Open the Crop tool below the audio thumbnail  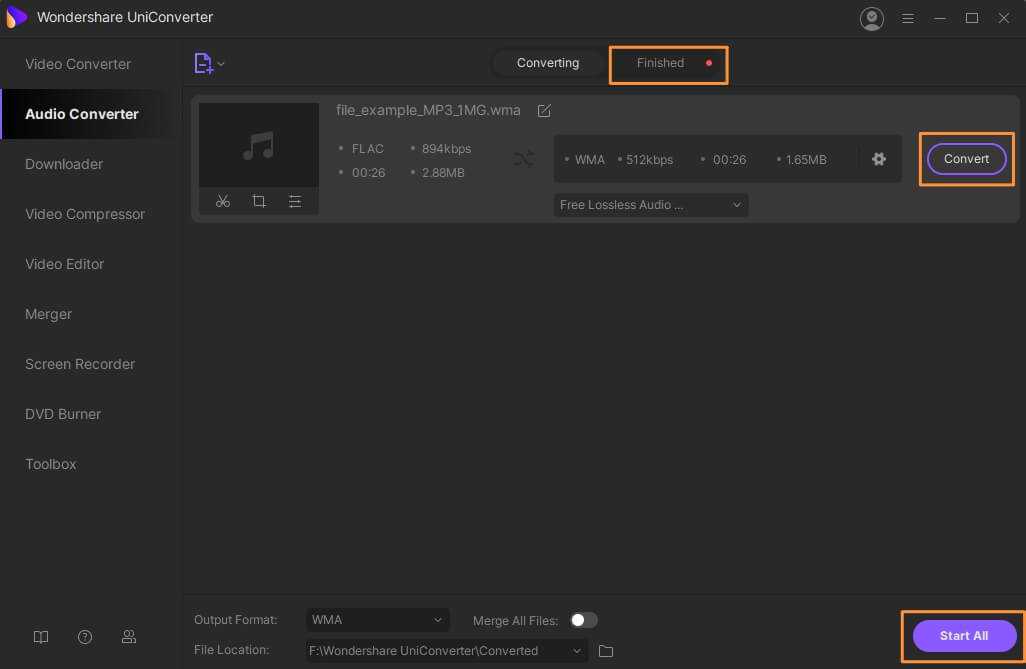tap(259, 200)
